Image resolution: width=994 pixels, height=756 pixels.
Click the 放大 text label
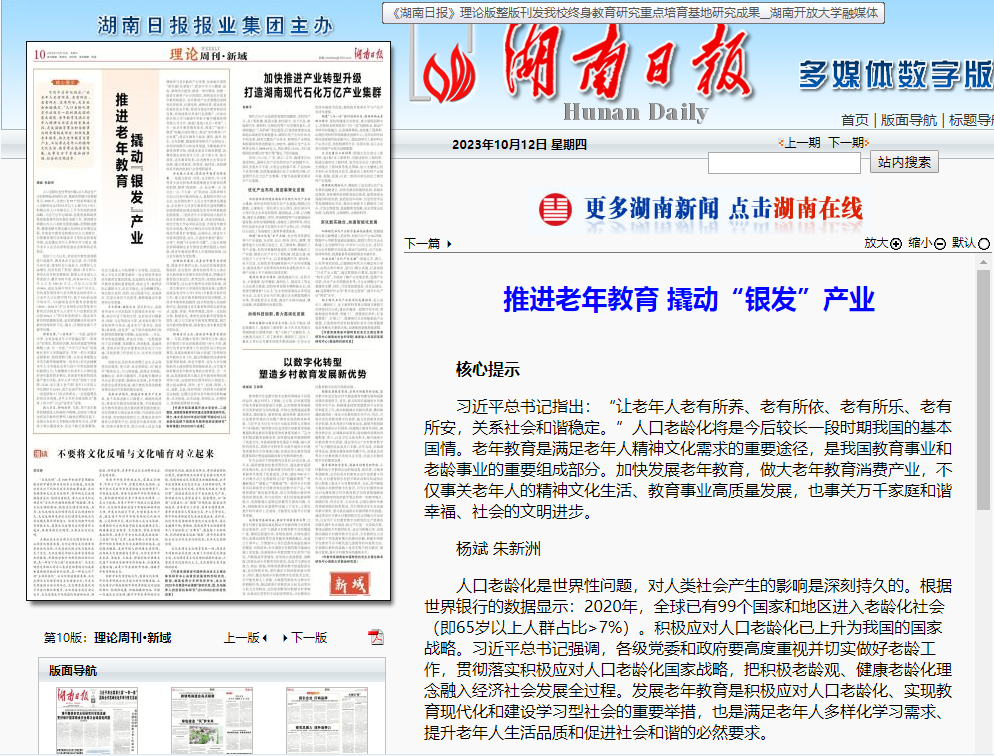pos(876,243)
